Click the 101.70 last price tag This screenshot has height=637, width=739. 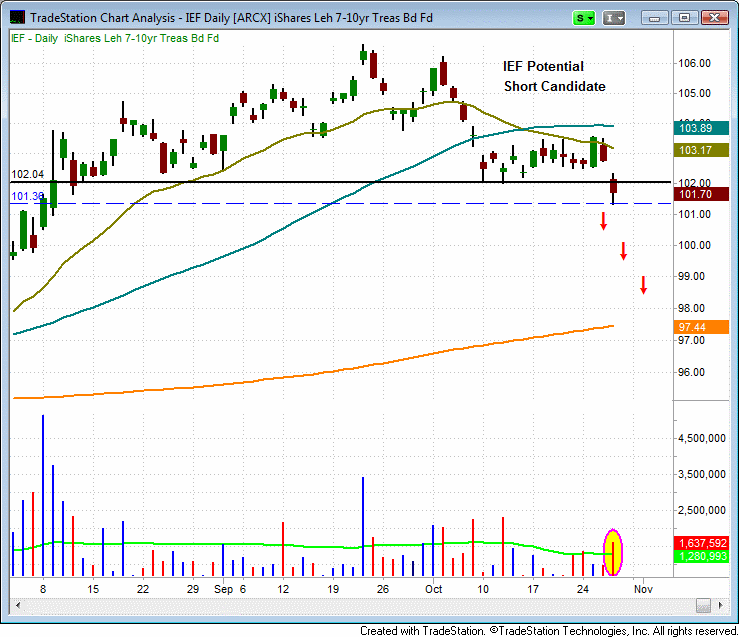pyautogui.click(x=701, y=194)
